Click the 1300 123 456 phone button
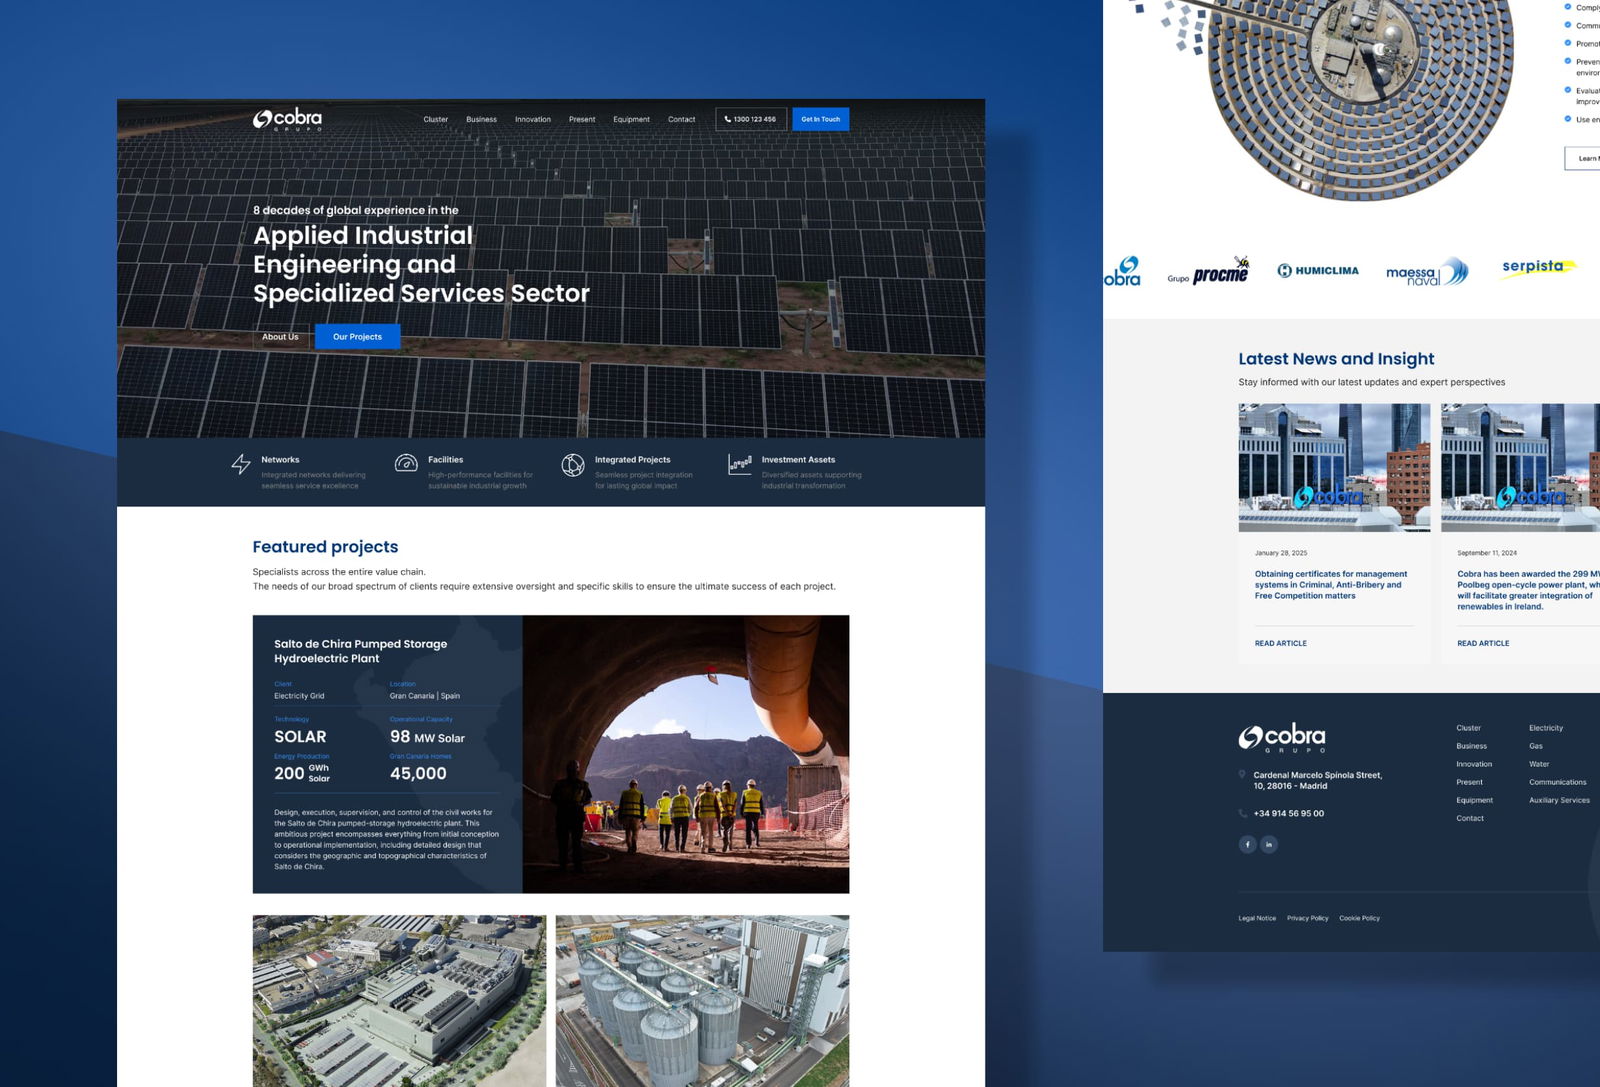The width and height of the screenshot is (1600, 1087). (751, 119)
